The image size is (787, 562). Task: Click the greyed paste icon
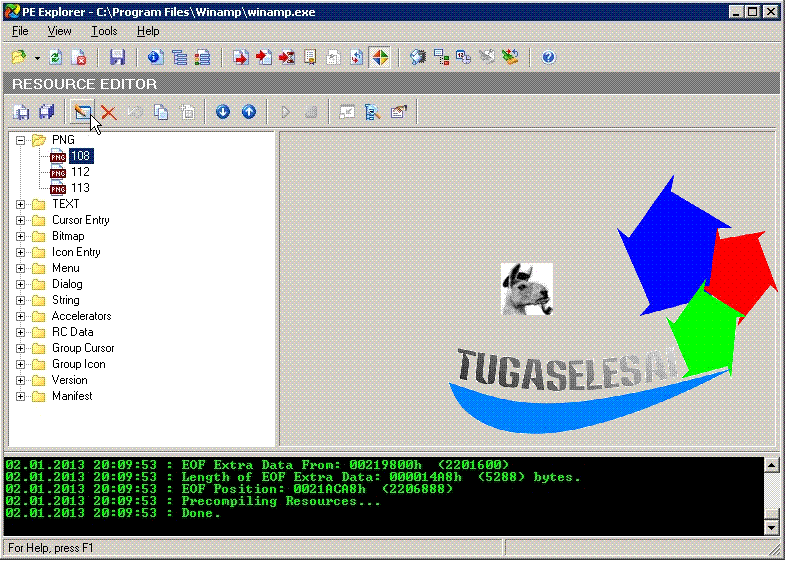(x=188, y=112)
